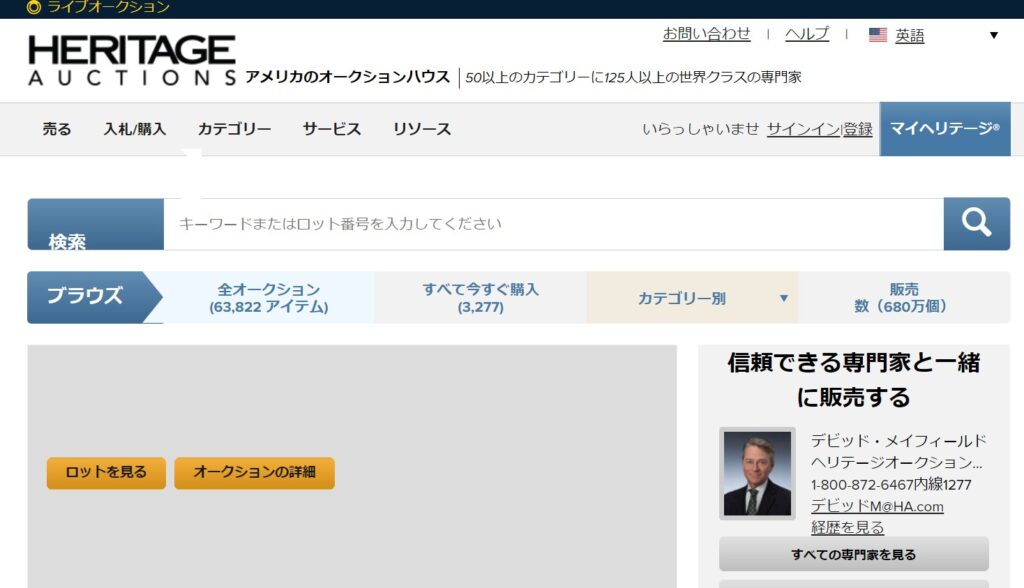This screenshot has width=1024, height=588.
Task: Click the デビッドM@HA.com email link
Action: (x=877, y=506)
